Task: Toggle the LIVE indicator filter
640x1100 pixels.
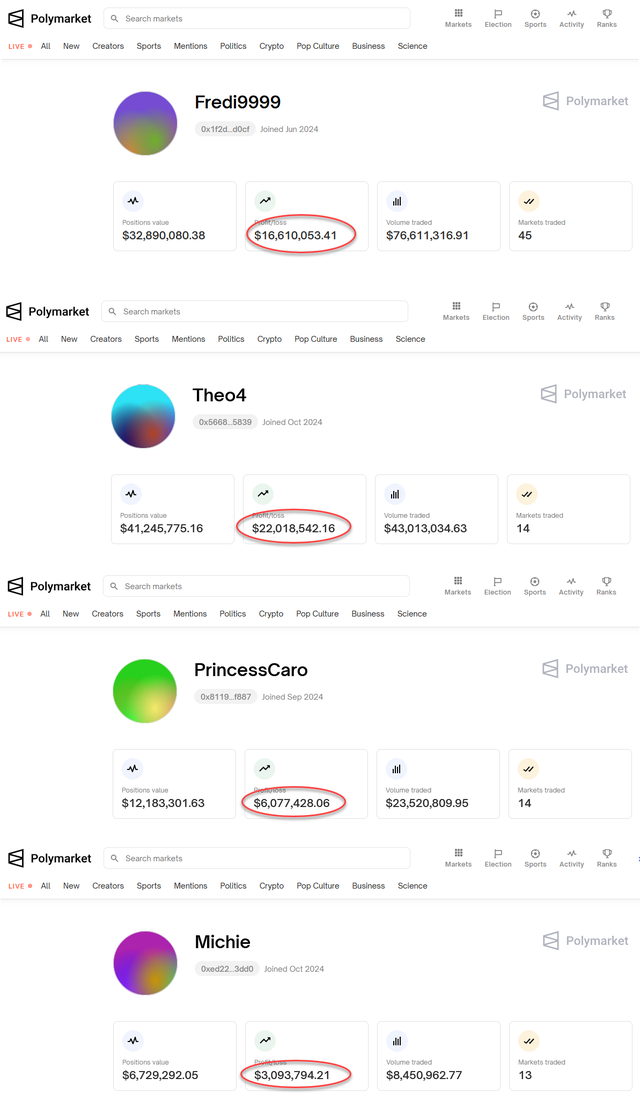Action: (18, 46)
